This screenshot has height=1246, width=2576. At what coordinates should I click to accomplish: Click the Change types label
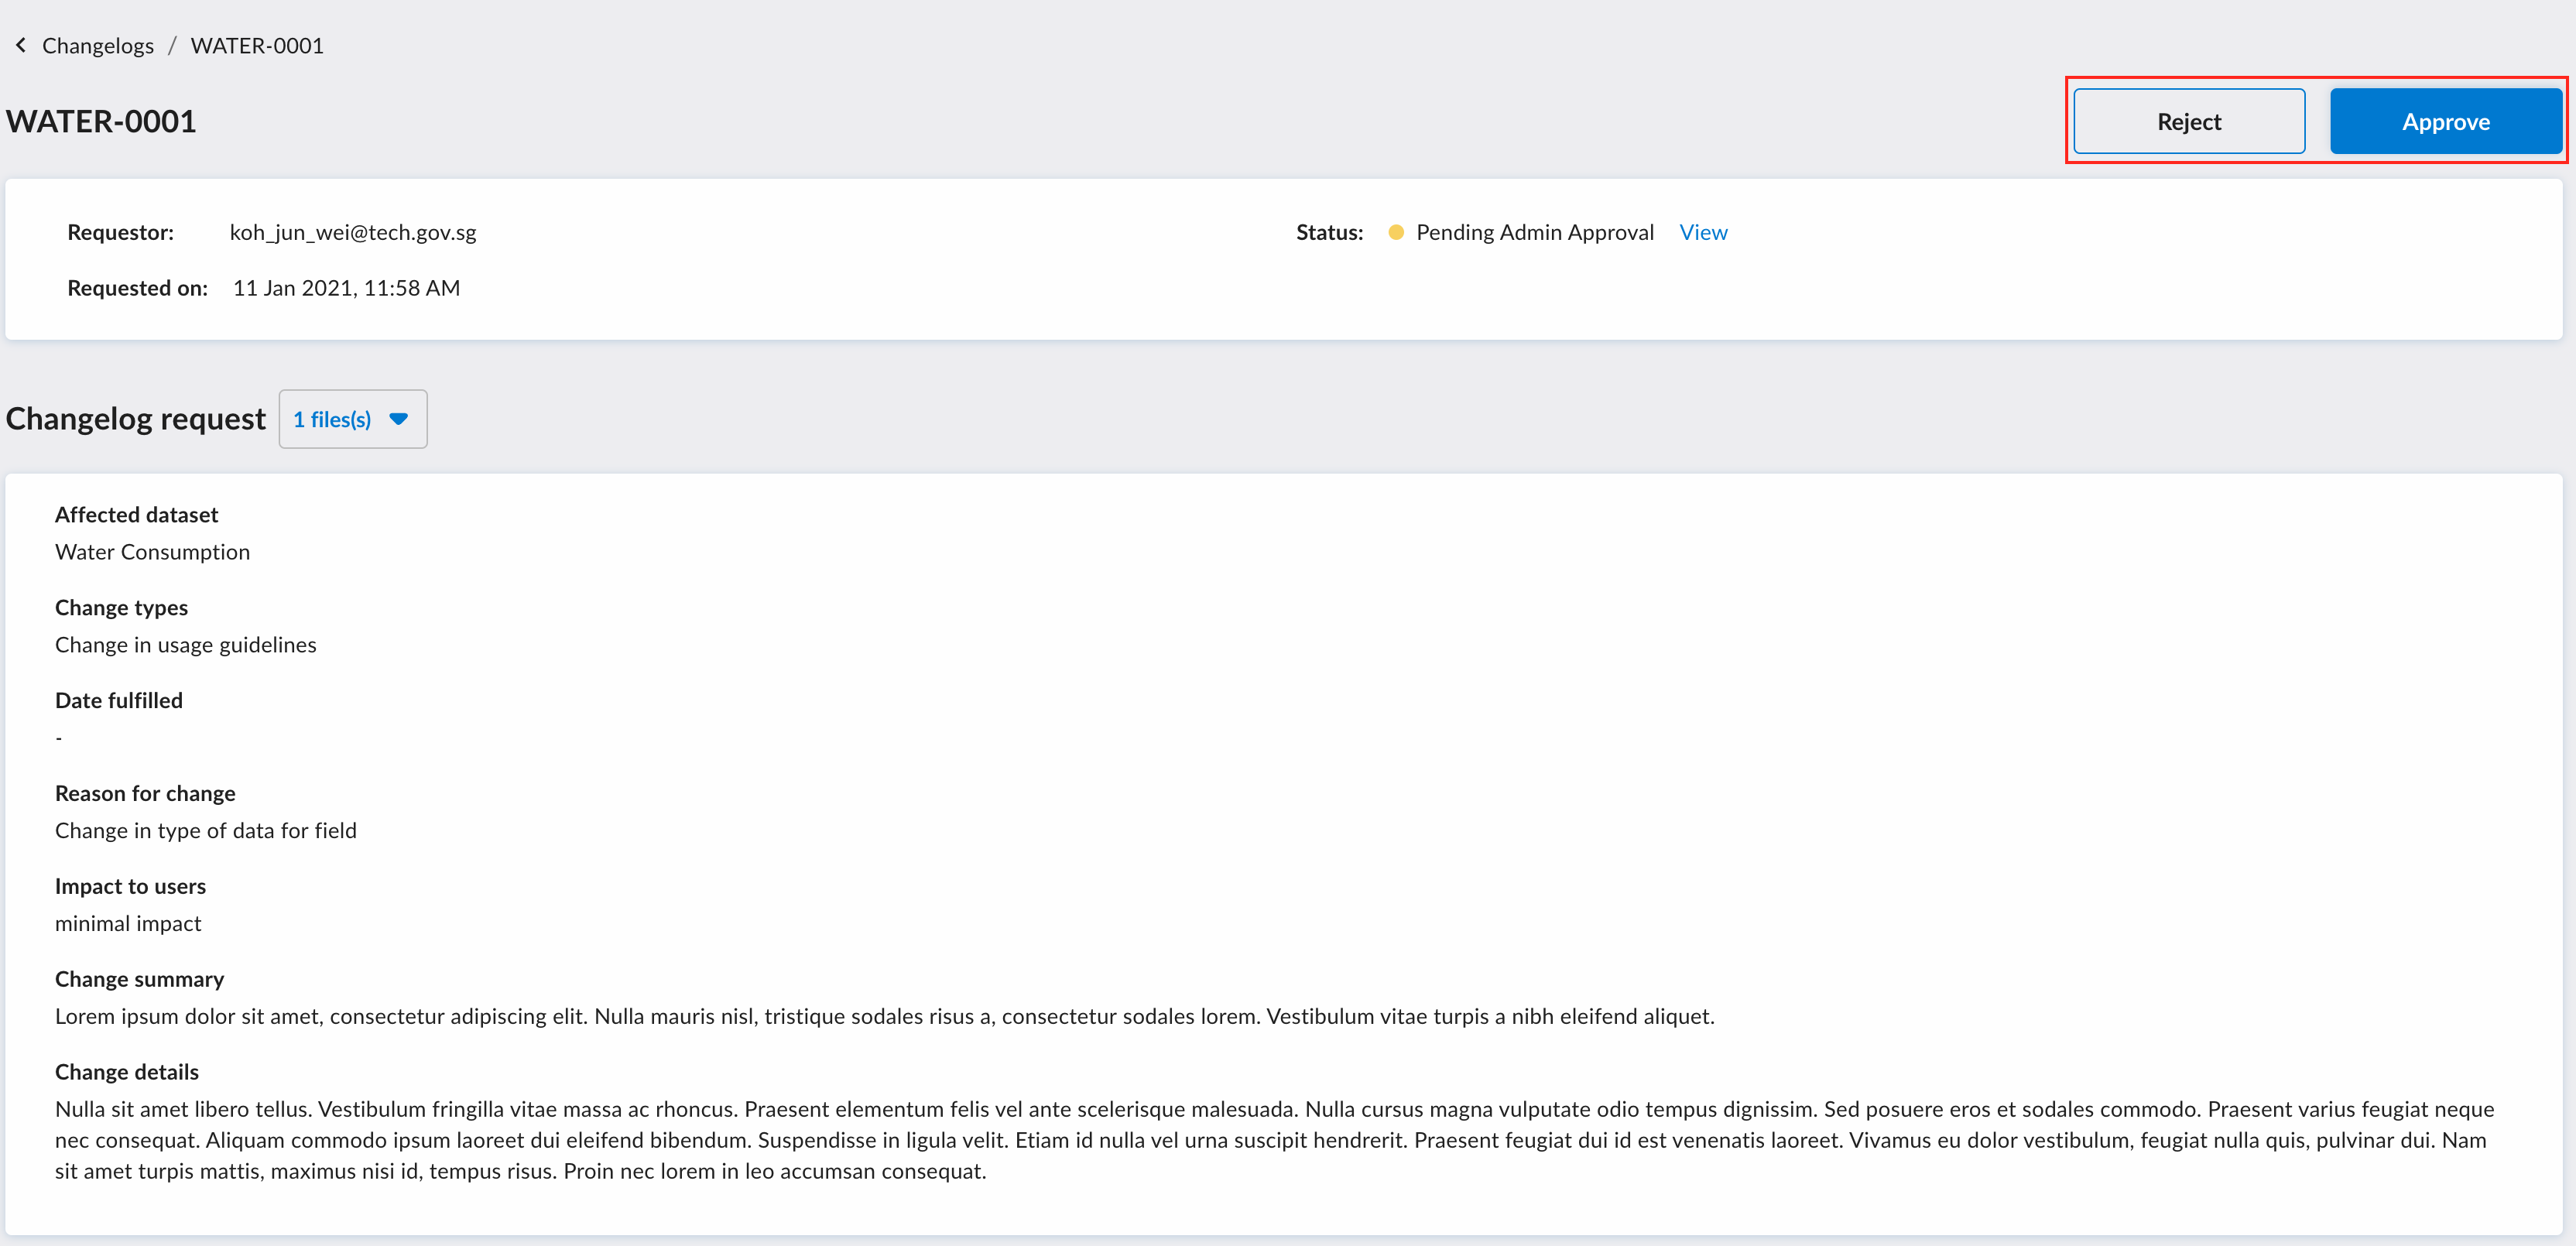(121, 608)
